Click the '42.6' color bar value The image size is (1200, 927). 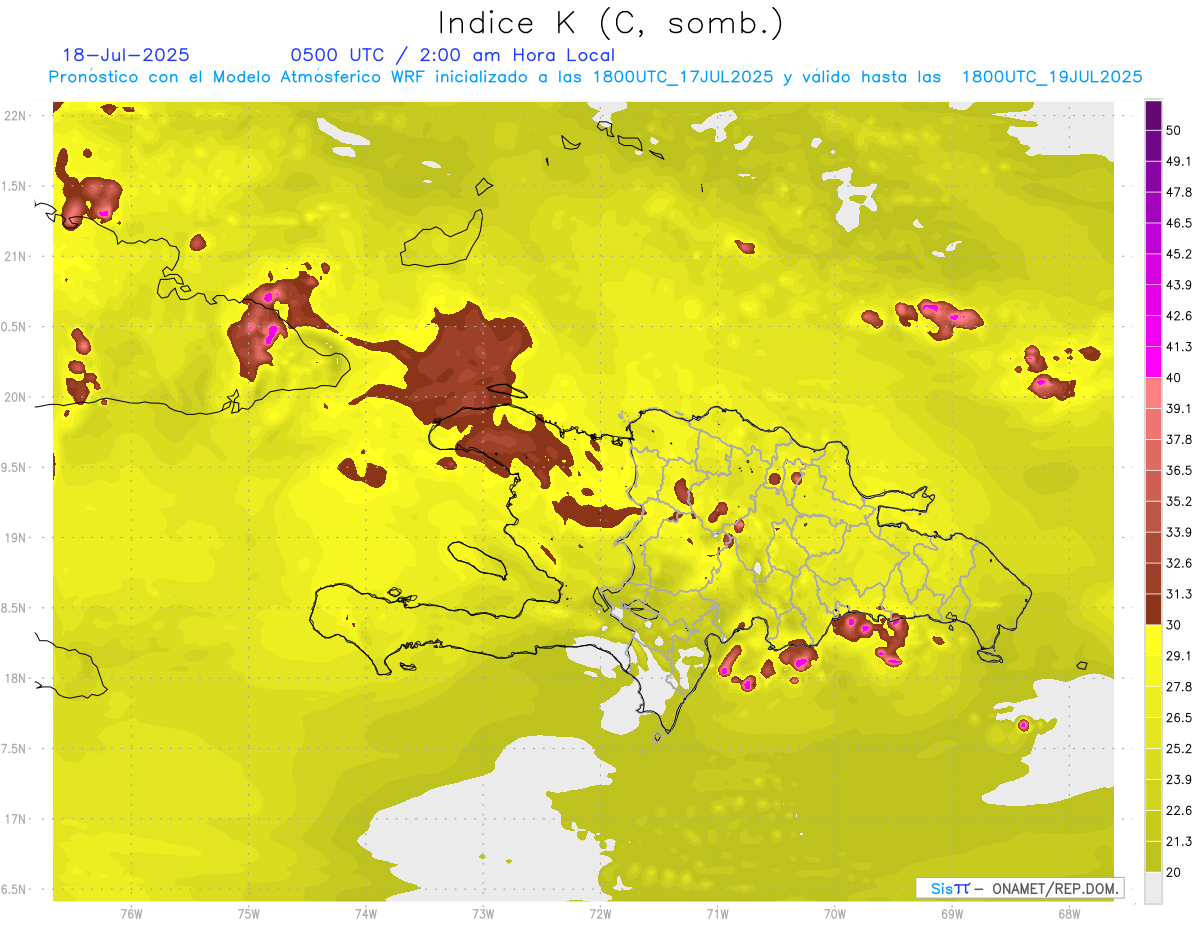(x=1178, y=316)
